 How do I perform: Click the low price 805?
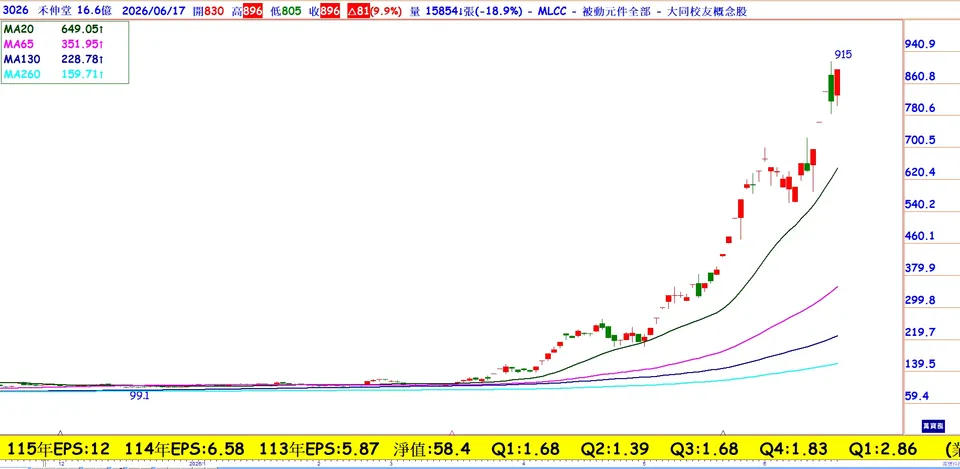point(291,11)
